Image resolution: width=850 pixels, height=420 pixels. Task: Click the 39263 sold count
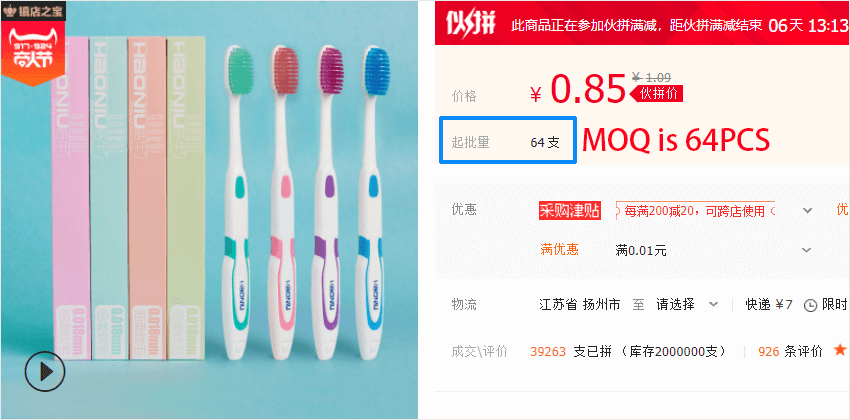(x=548, y=352)
